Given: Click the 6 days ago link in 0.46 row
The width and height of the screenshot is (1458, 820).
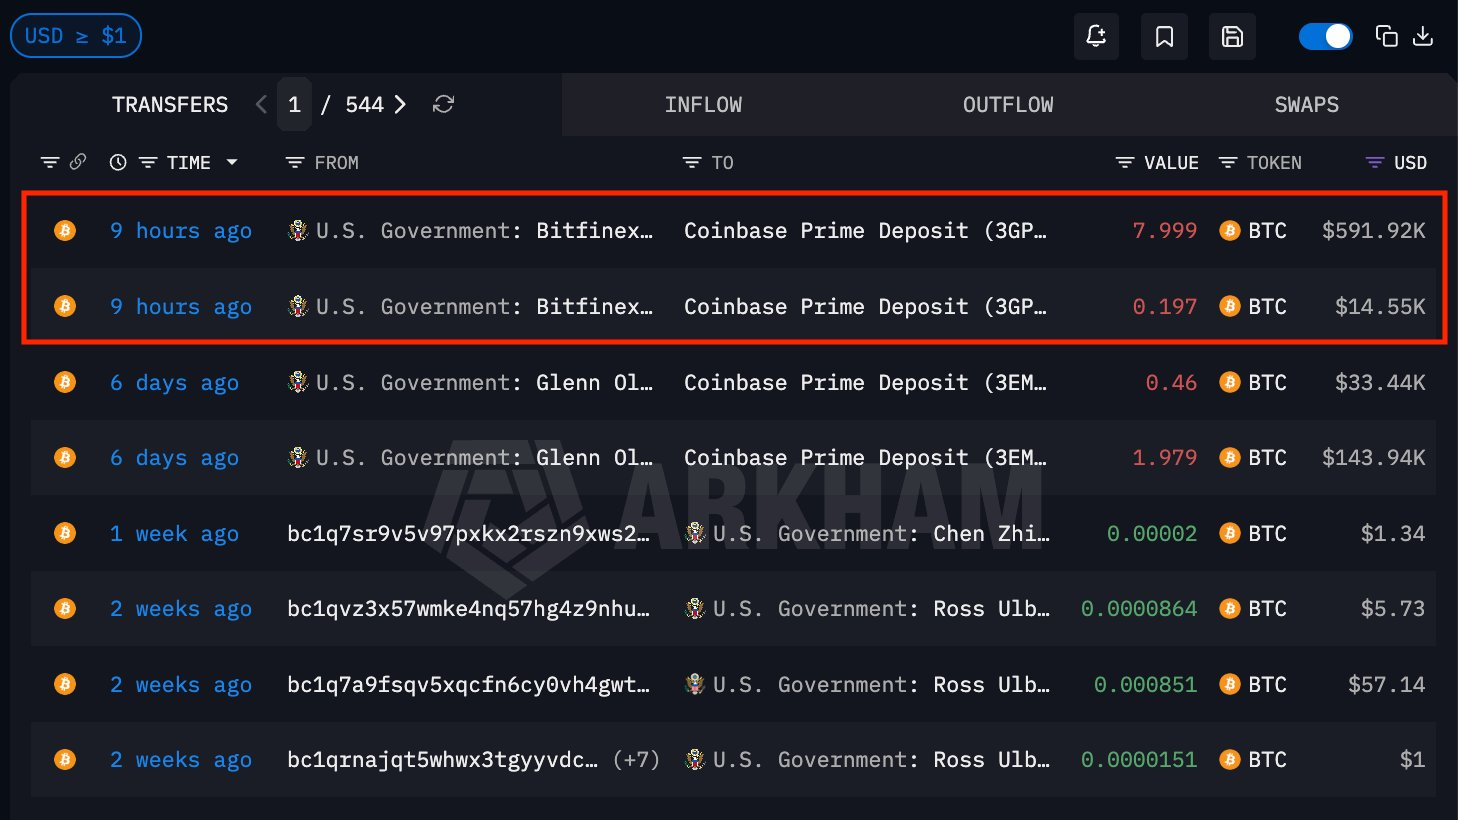Looking at the screenshot, I should 174,382.
